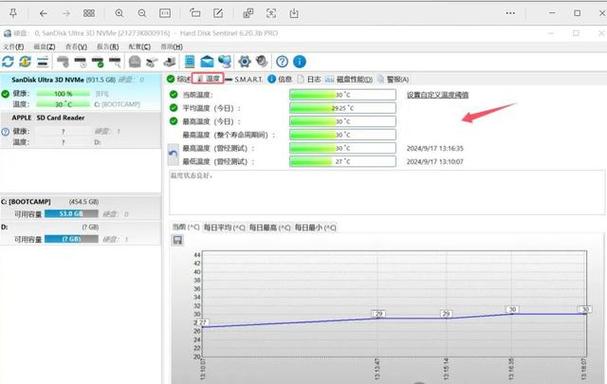The height and width of the screenshot is (384, 607).
Task: Click the edit image pencil icon
Action: tap(218, 13)
